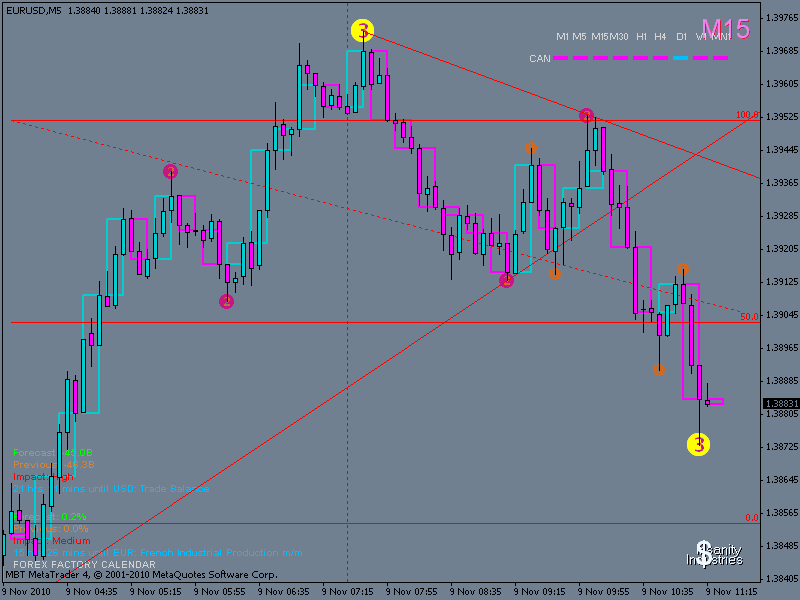
Task: Click the Impact: Medium label
Action: (52, 541)
